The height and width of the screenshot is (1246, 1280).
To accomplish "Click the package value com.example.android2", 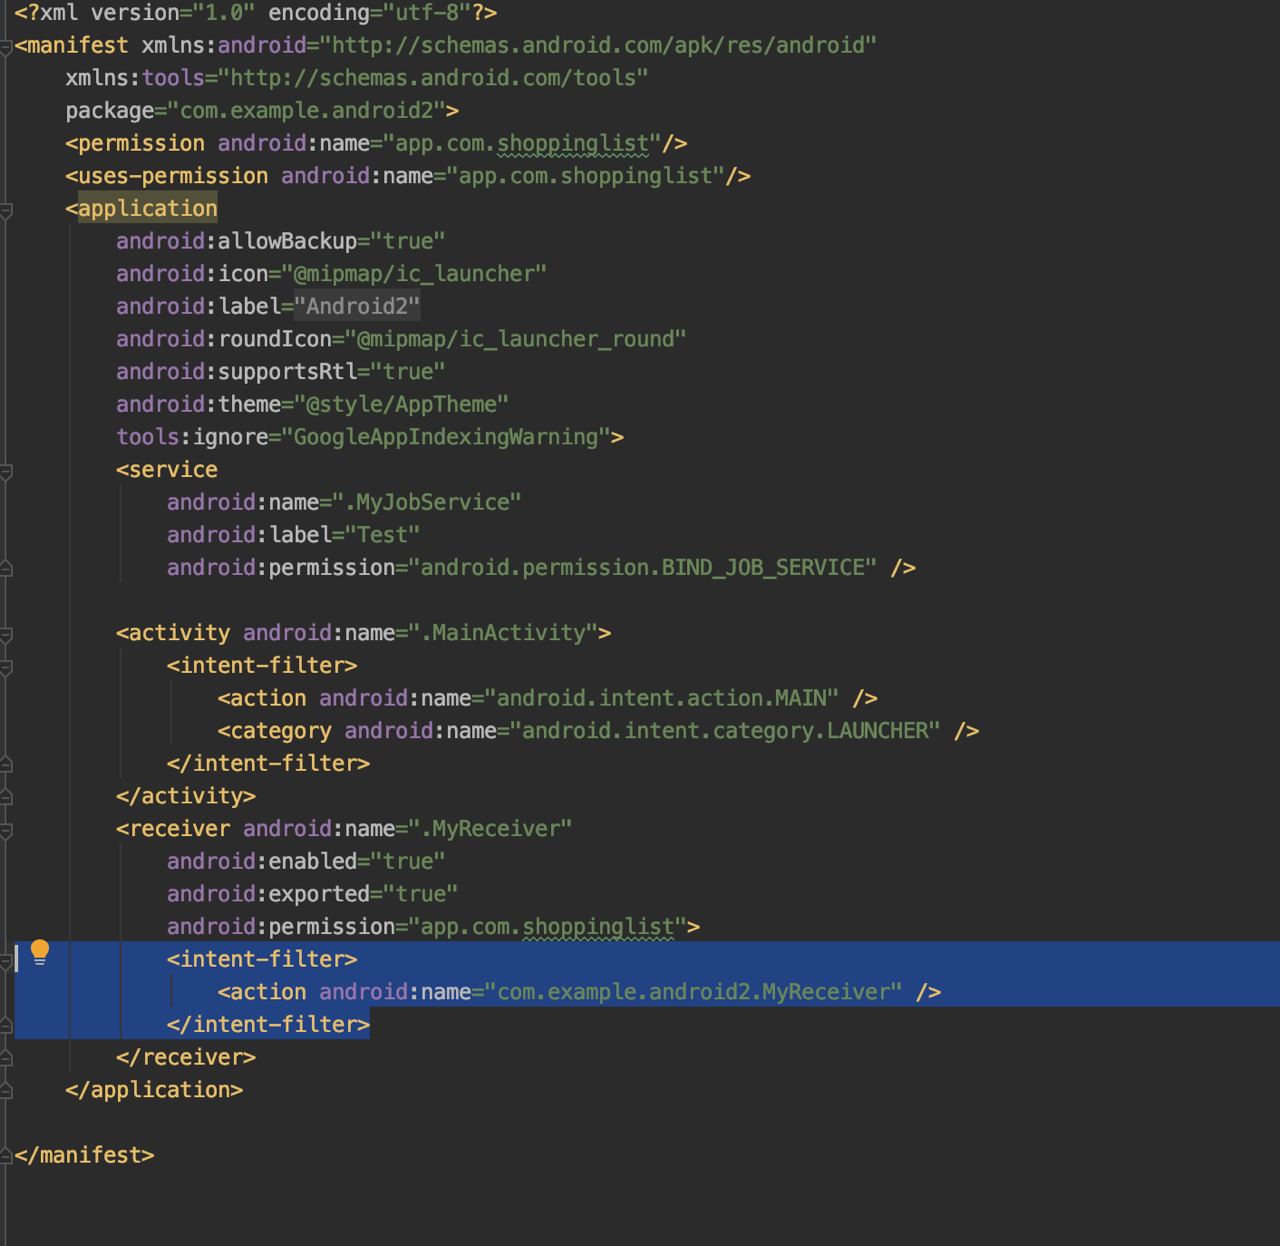I will [x=306, y=111].
